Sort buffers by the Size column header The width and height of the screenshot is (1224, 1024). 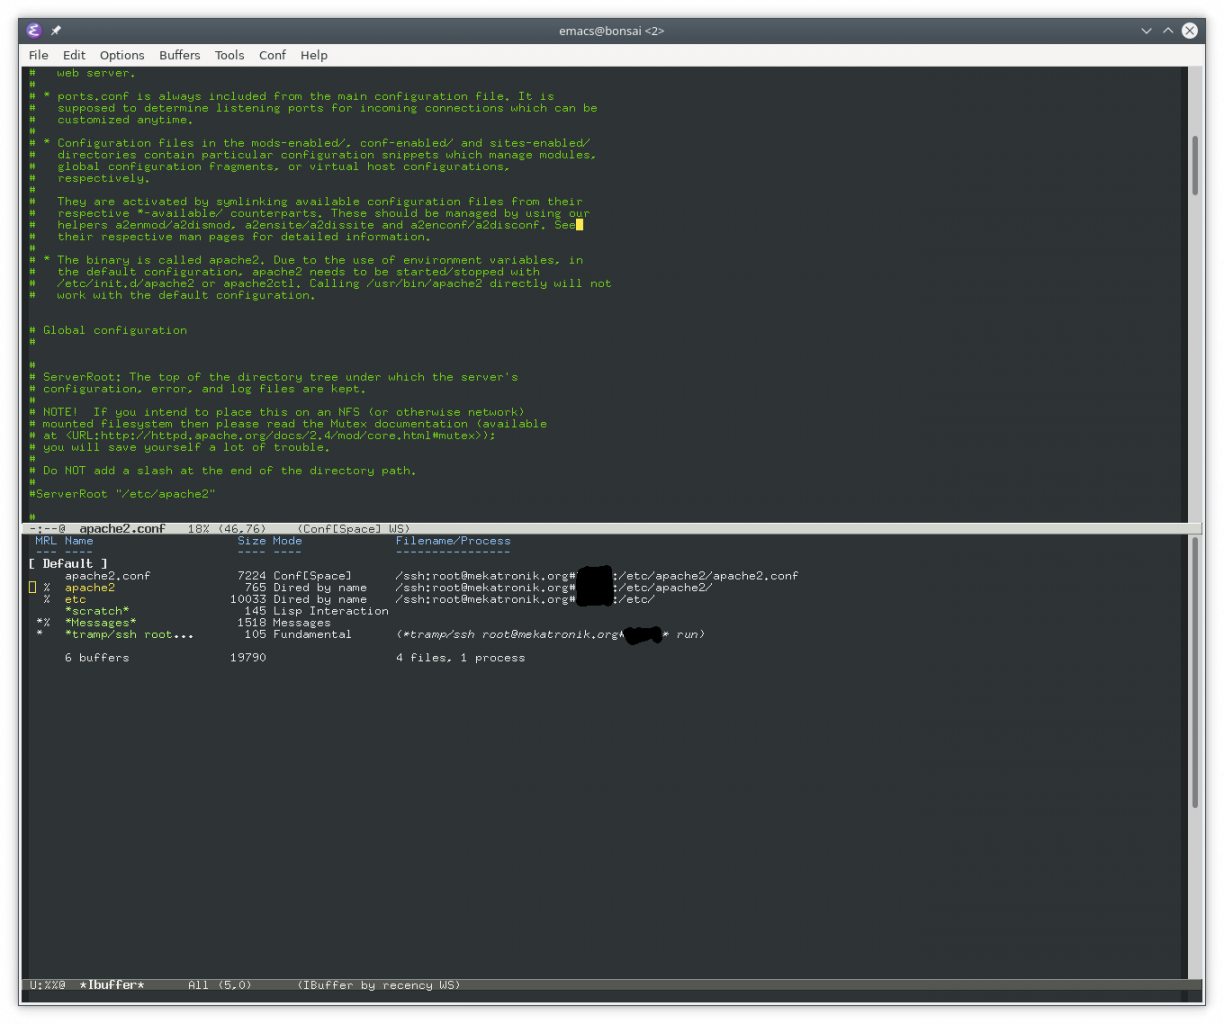click(x=251, y=541)
